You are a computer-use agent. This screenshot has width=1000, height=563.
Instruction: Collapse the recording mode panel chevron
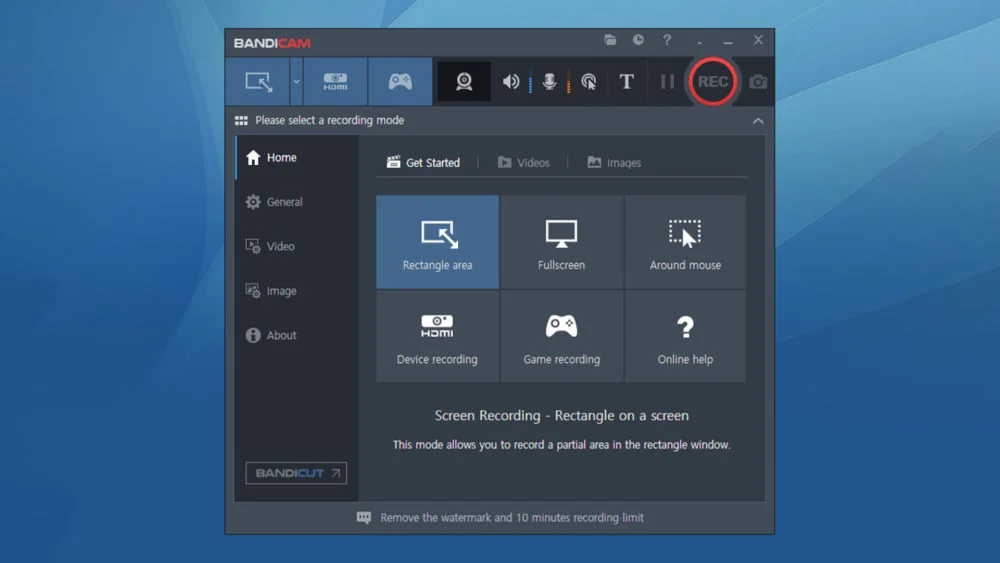click(758, 121)
